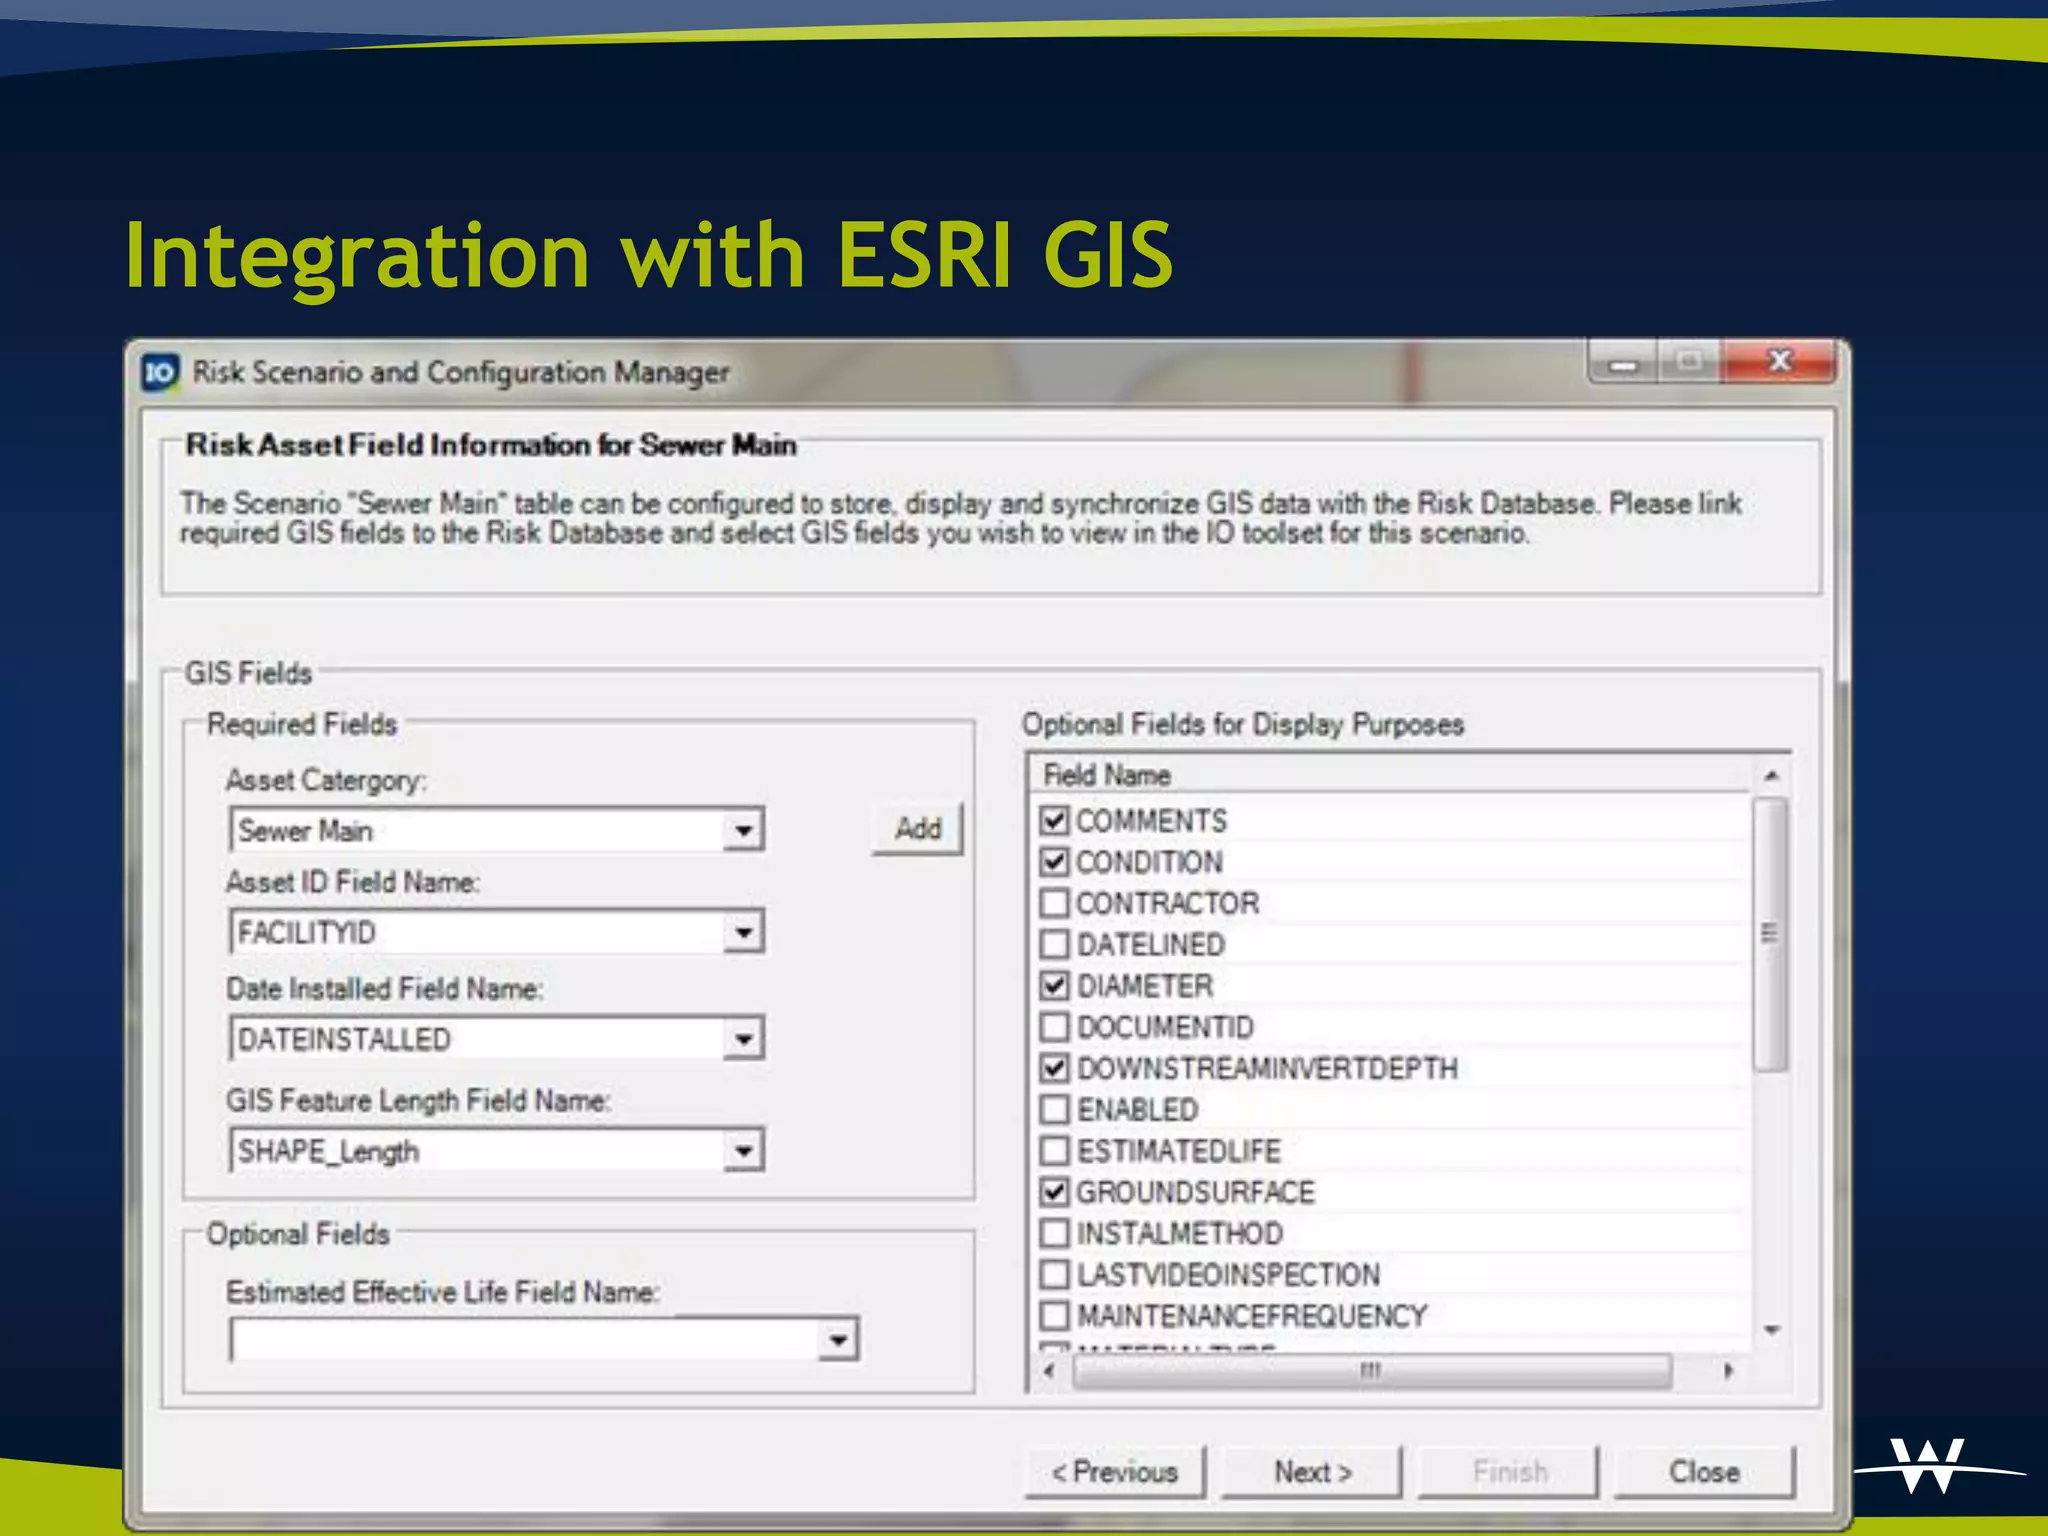
Task: Select the MAINTENANCEFREQUENCY field name text
Action: (x=1252, y=1316)
